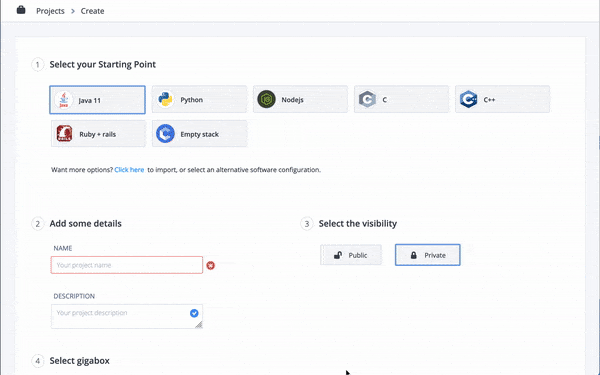
Task: Select the Empty stack option
Action: [199, 134]
